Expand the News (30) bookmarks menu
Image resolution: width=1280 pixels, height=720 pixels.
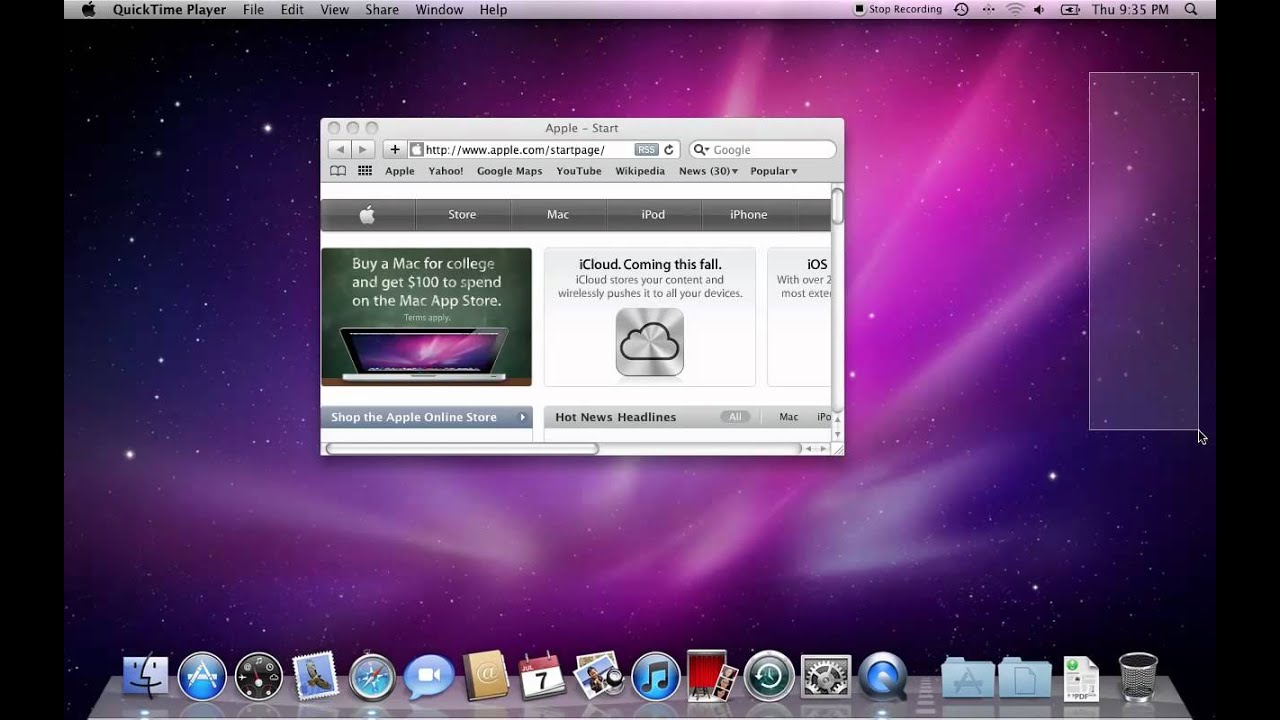coord(708,171)
